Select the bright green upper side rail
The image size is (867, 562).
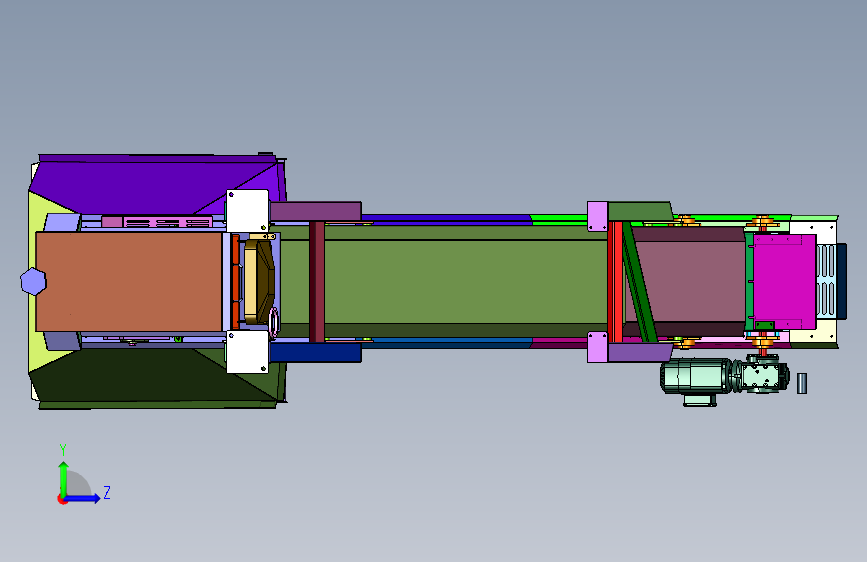(x=558, y=218)
